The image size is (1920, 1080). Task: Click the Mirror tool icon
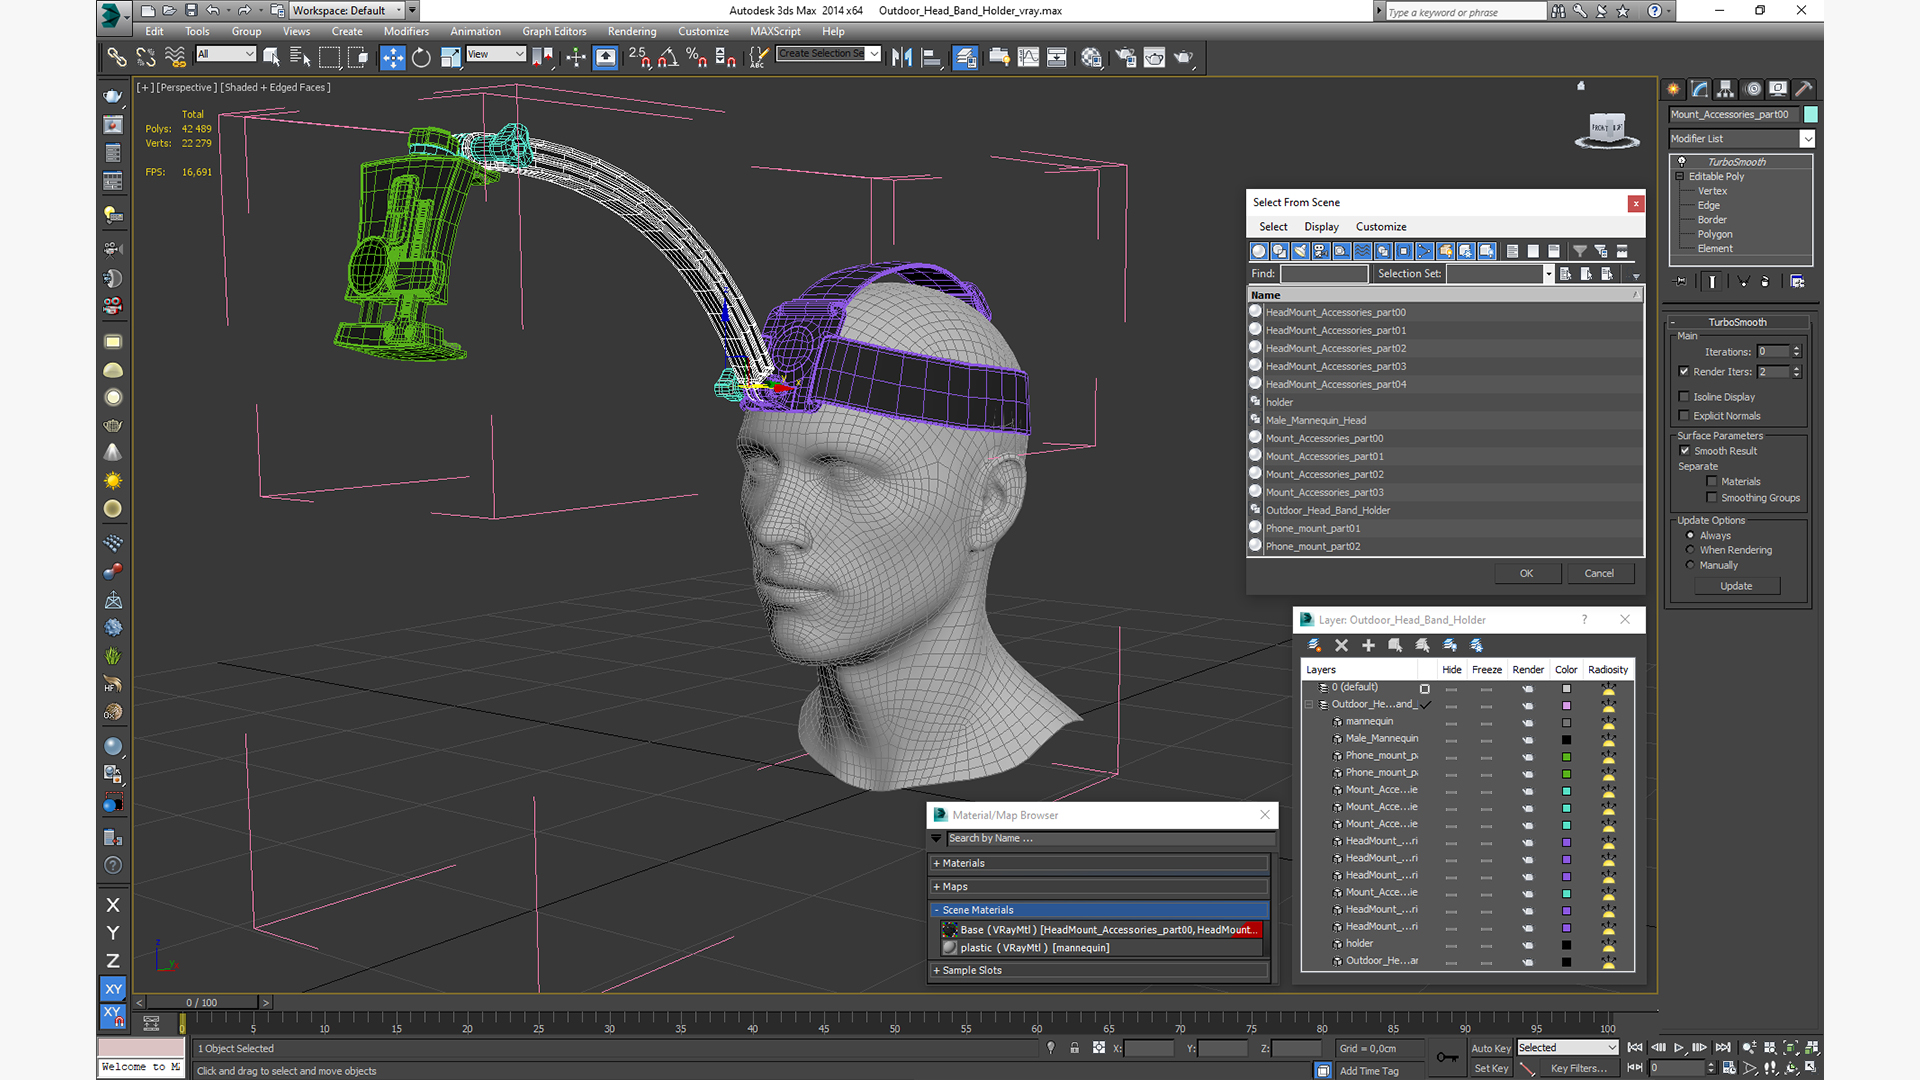tap(902, 57)
